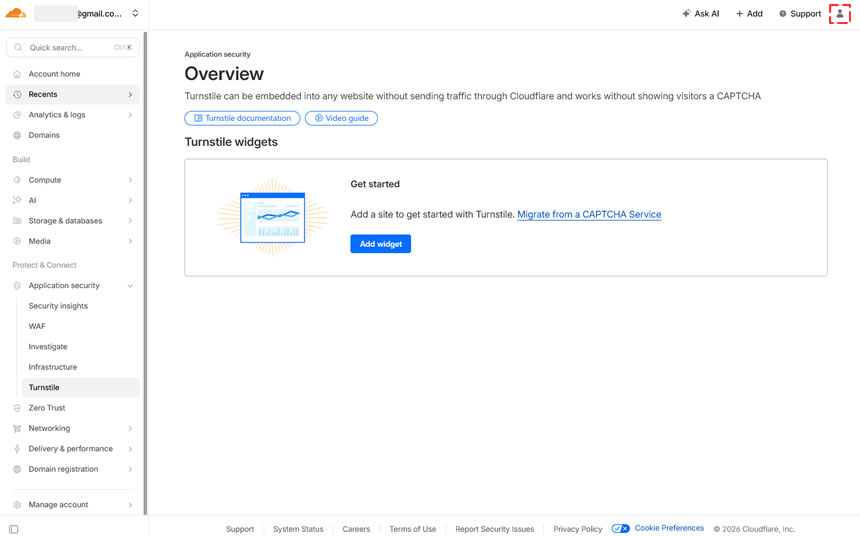Expand the Analytics & logs chevron
The image size is (860, 536).
tap(131, 115)
